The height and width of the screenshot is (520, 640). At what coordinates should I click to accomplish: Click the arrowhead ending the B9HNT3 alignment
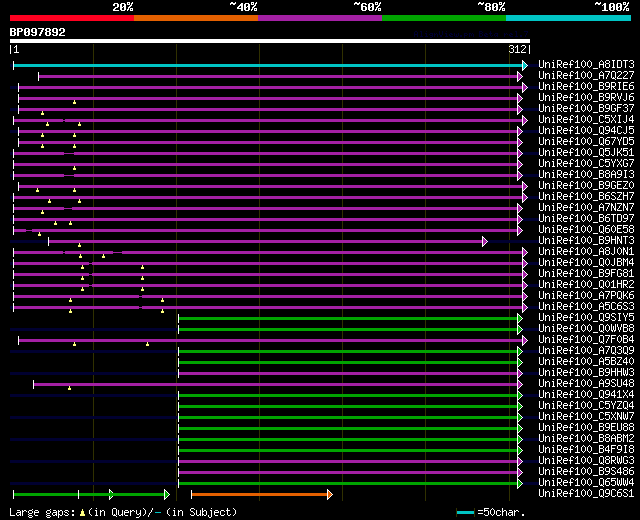coord(484,241)
